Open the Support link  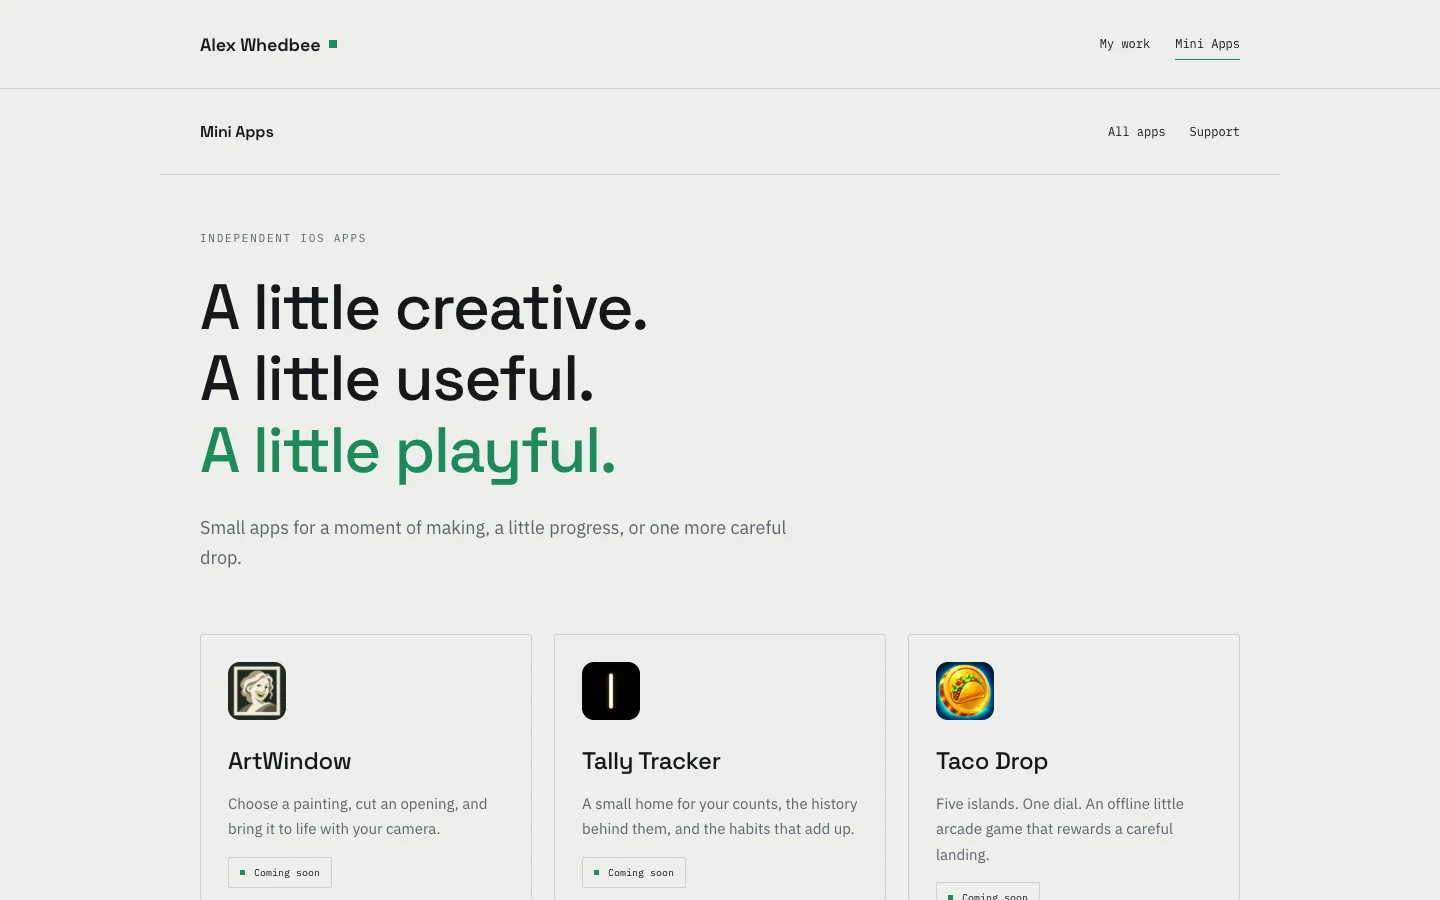click(x=1214, y=132)
